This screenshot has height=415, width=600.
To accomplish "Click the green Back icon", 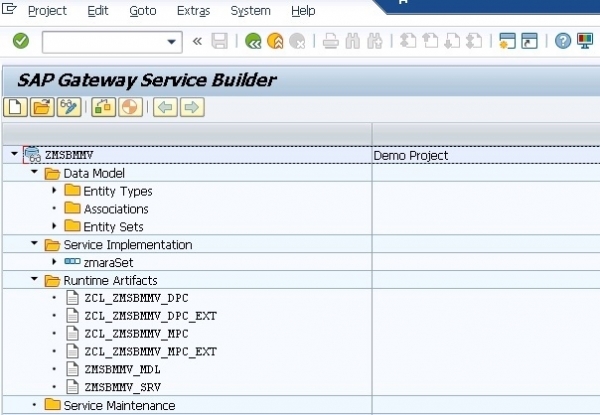I will pos(253,41).
